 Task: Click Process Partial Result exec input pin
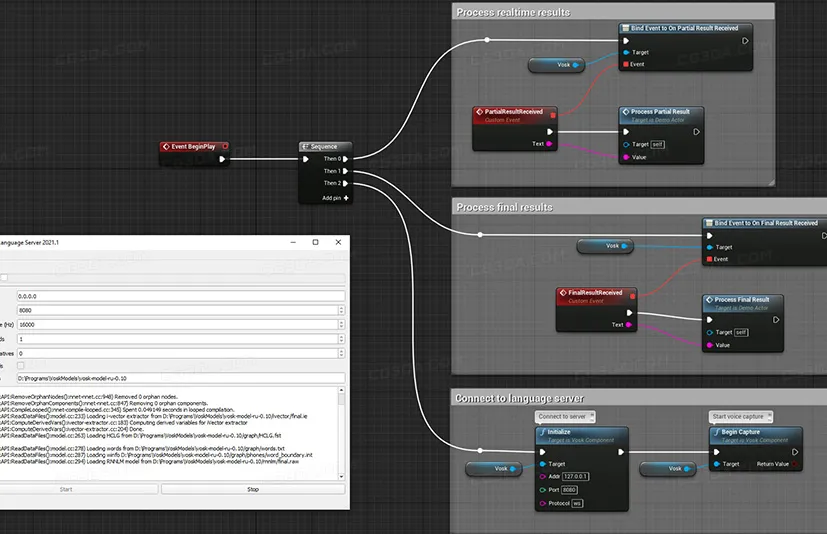(x=626, y=132)
